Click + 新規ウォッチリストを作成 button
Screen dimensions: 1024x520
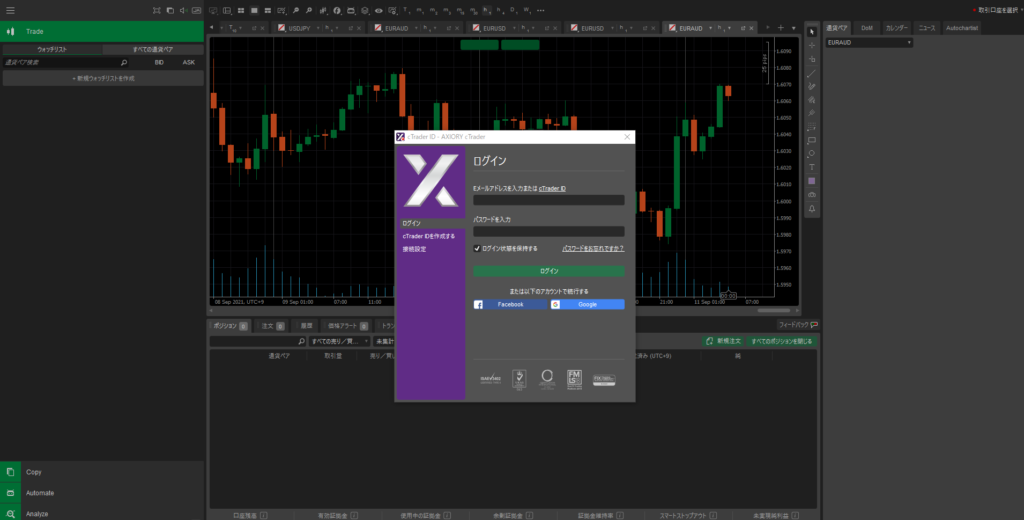[x=103, y=78]
